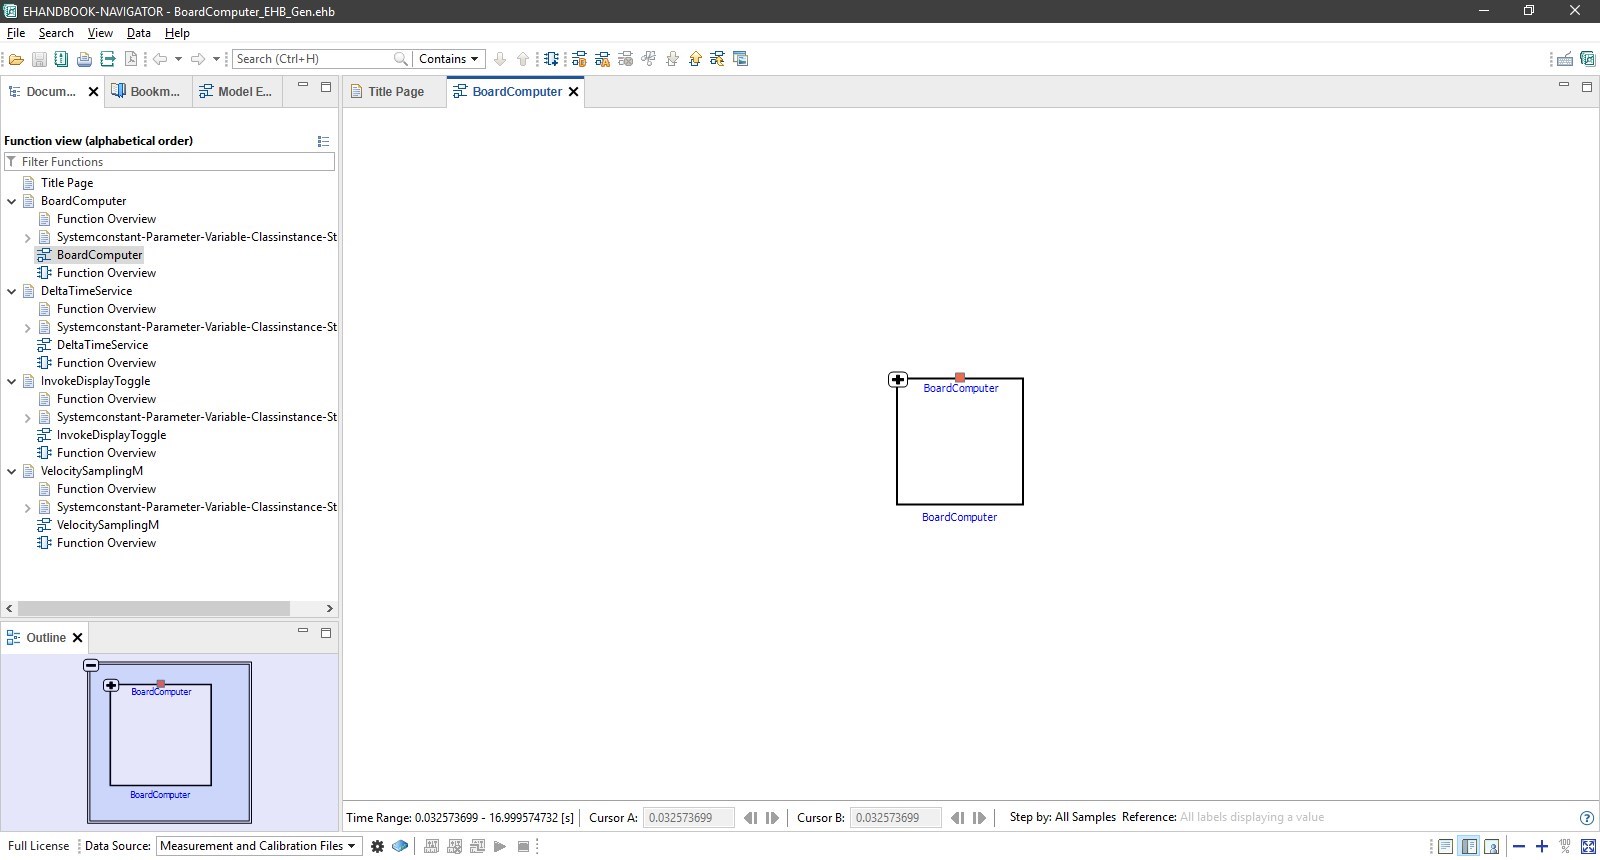Click the Filter Functions input field
The height and width of the screenshot is (860, 1600).
pyautogui.click(x=175, y=162)
